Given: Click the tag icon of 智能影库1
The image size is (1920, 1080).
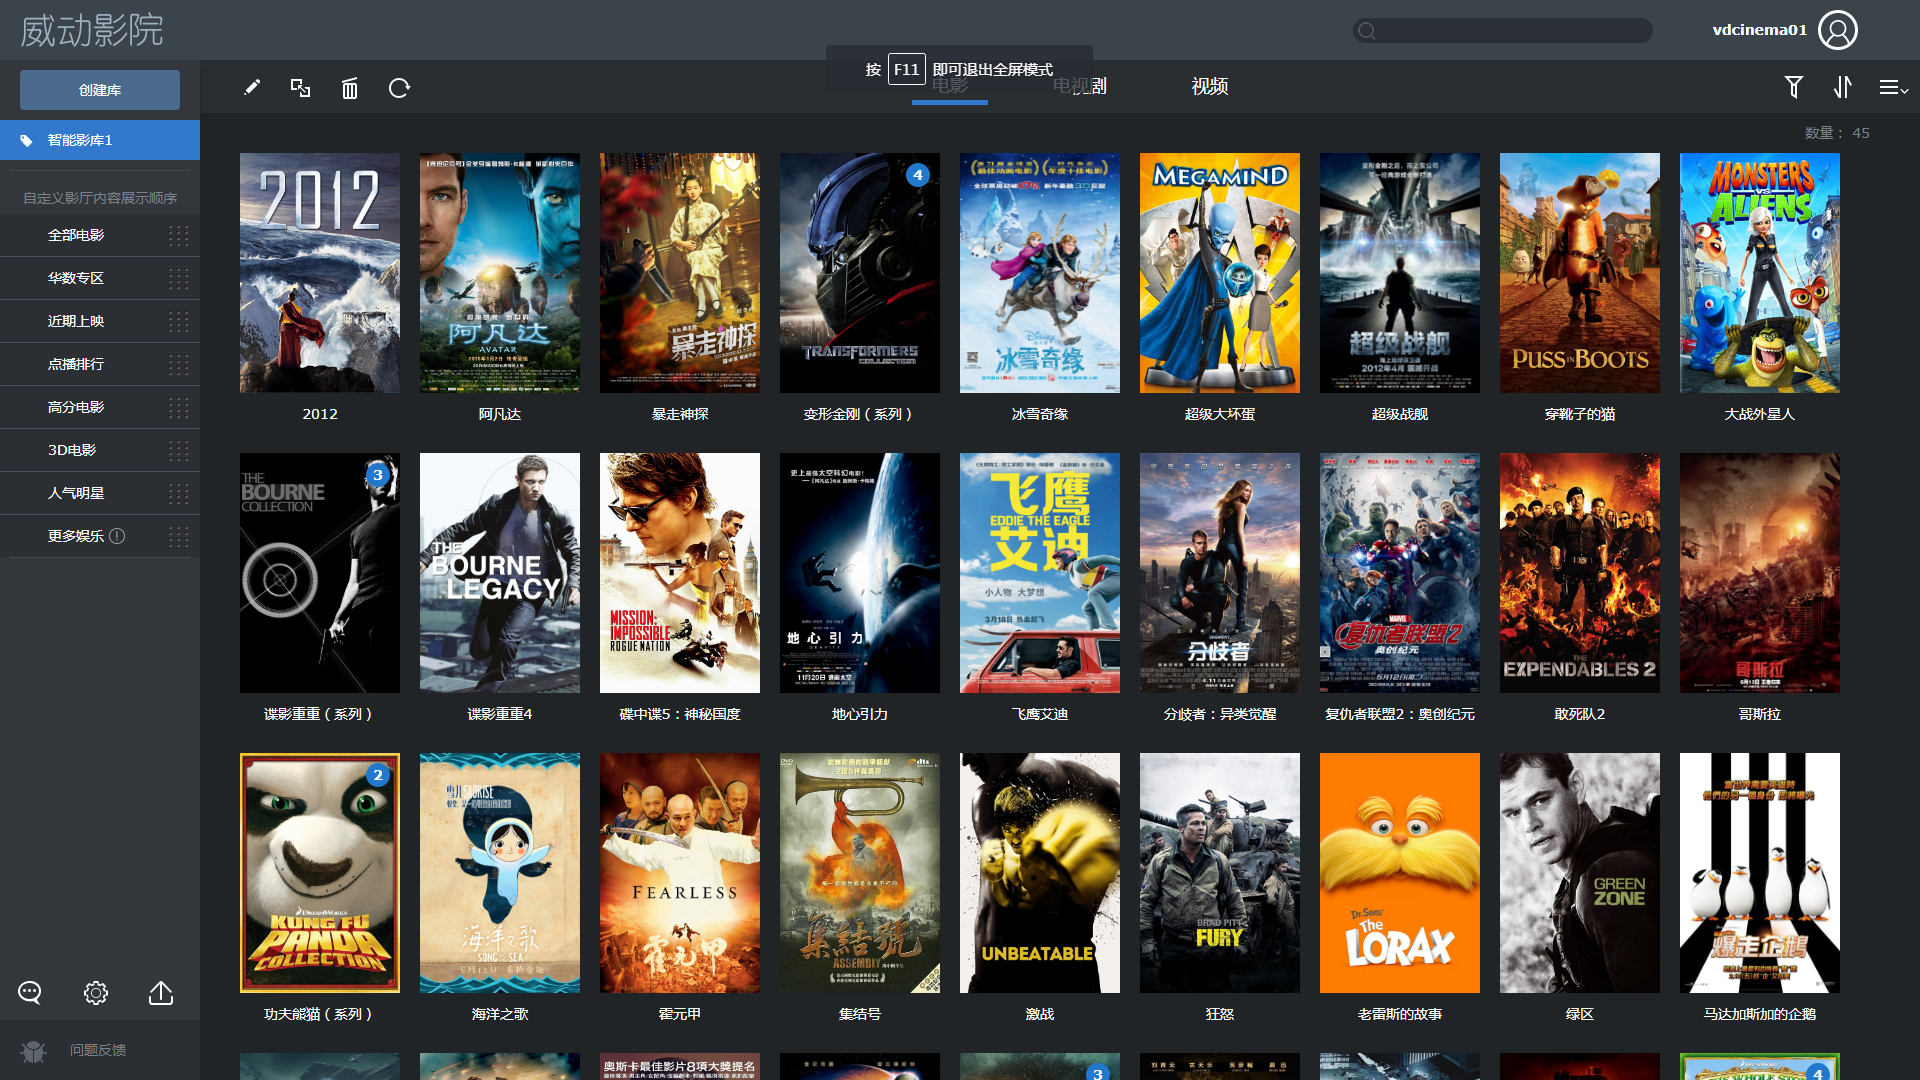Looking at the screenshot, I should (x=27, y=141).
